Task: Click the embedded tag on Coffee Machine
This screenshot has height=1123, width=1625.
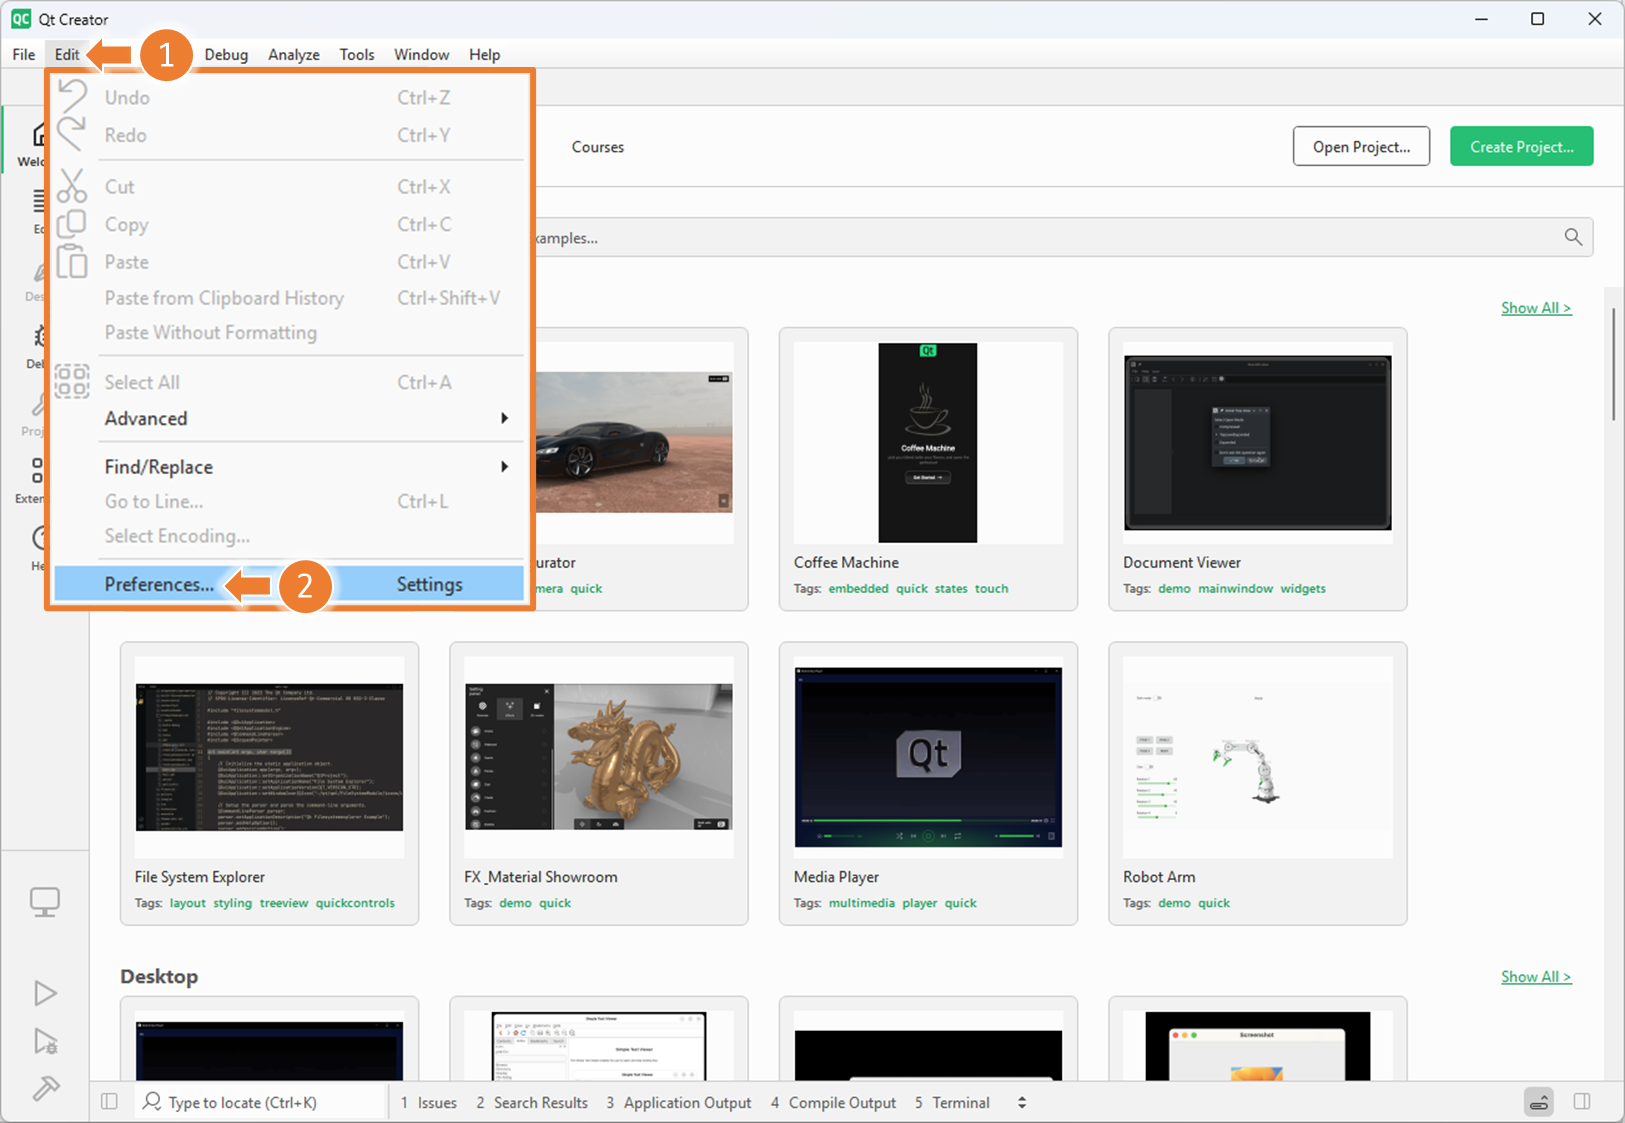Action: 858,588
